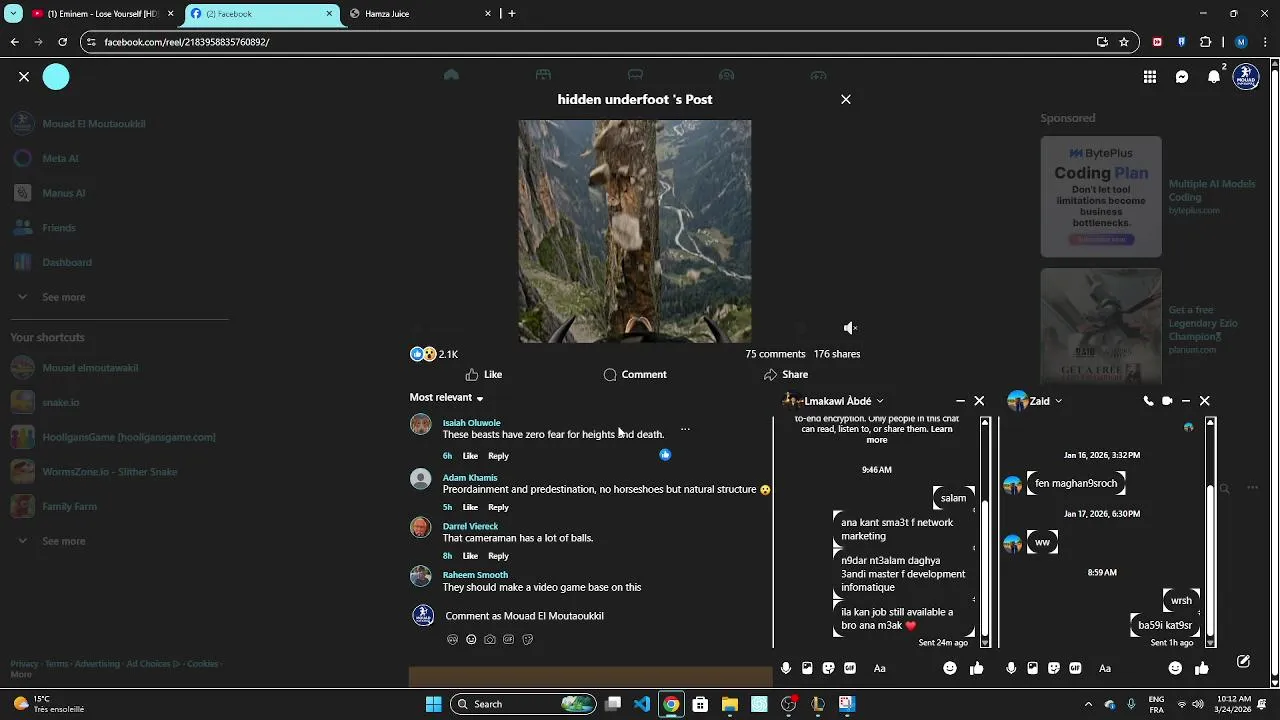
Task: Bookmark this page with the star
Action: tap(1124, 42)
